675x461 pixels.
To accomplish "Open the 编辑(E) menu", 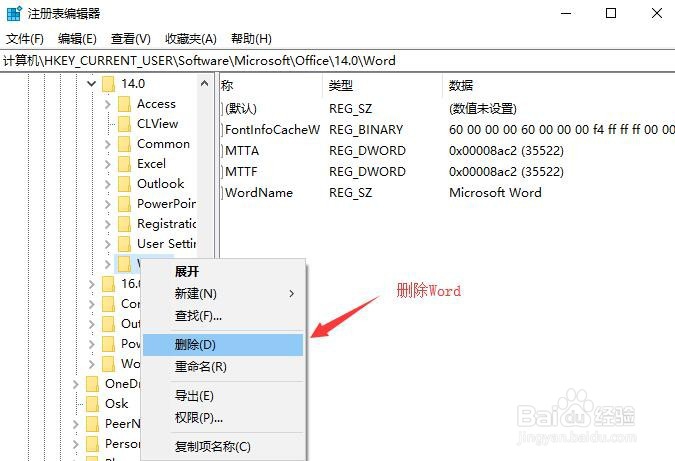I will 77,39.
